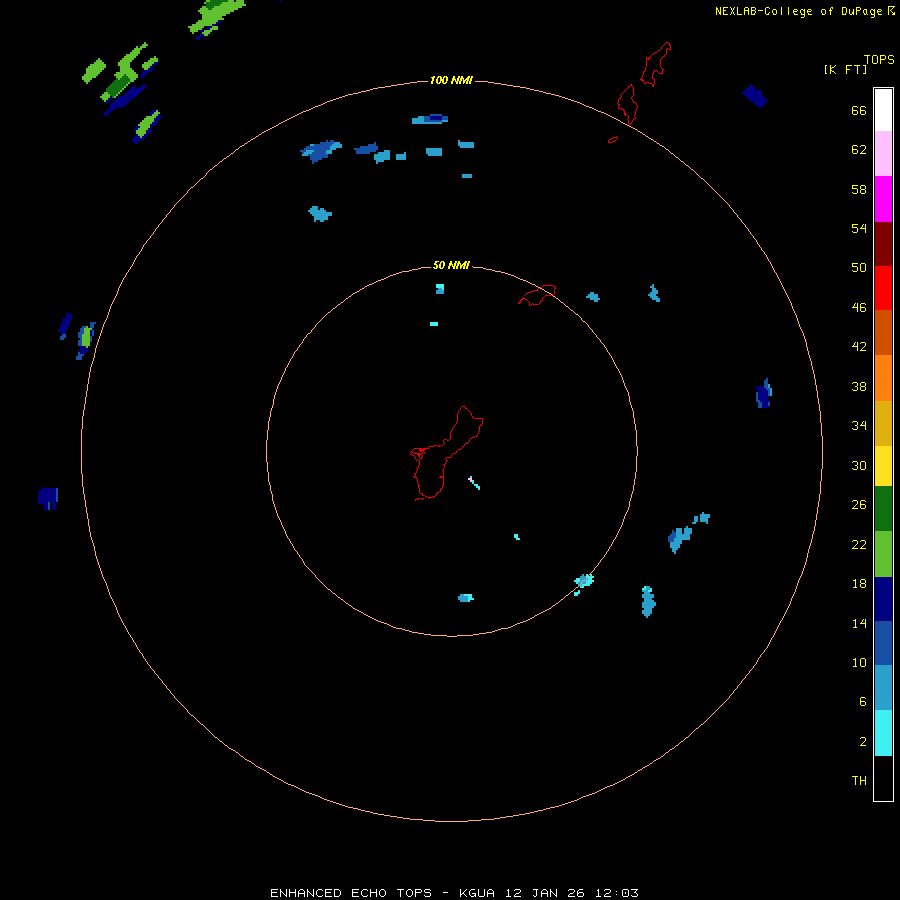Image resolution: width=900 pixels, height=900 pixels.
Task: Click the Guam island outline at the center
Action: click(447, 453)
